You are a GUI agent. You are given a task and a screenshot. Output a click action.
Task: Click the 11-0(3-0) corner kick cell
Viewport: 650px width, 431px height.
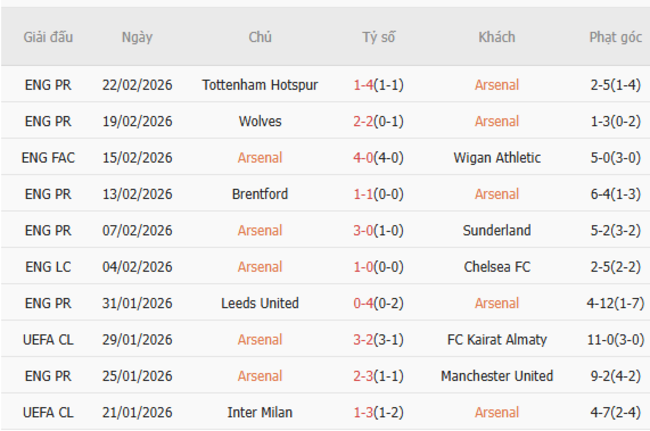615,340
